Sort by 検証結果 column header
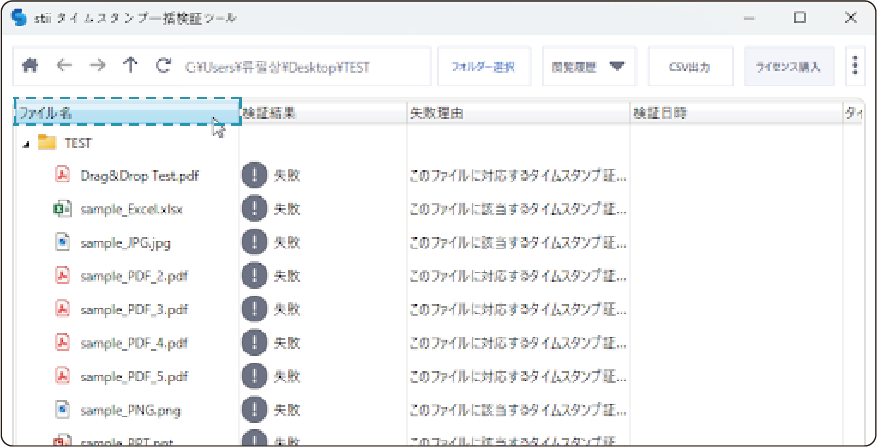 [x=322, y=113]
